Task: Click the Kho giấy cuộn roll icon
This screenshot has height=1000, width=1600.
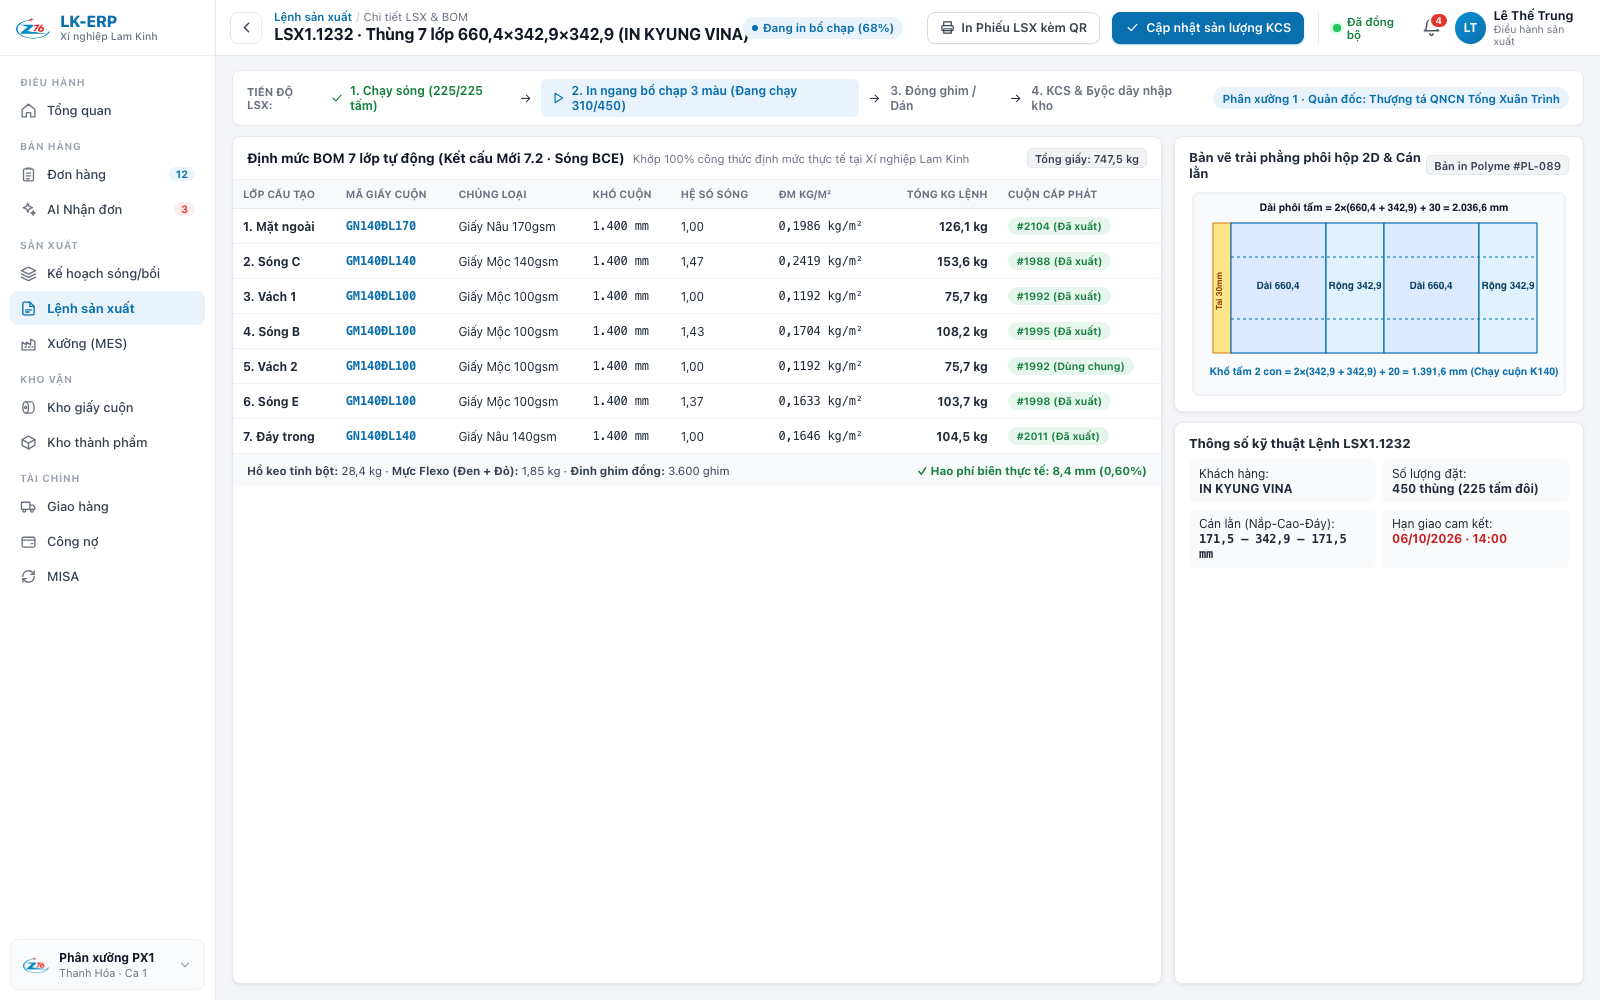Action: 29,408
